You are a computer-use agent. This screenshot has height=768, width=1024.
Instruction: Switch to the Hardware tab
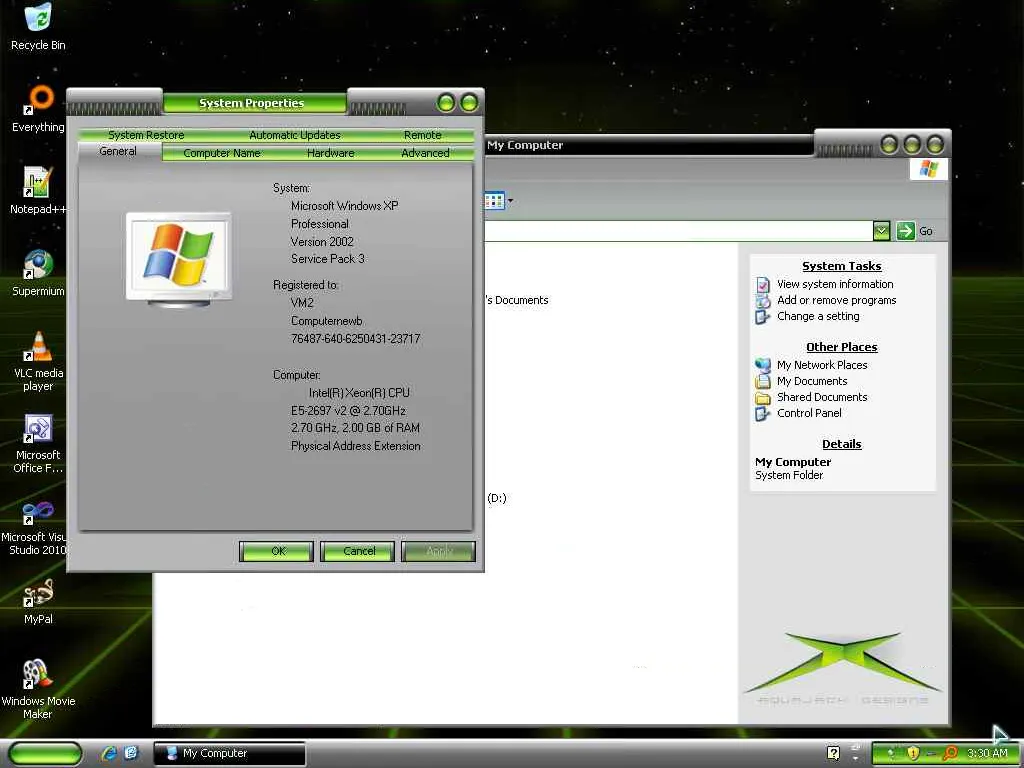click(x=330, y=153)
